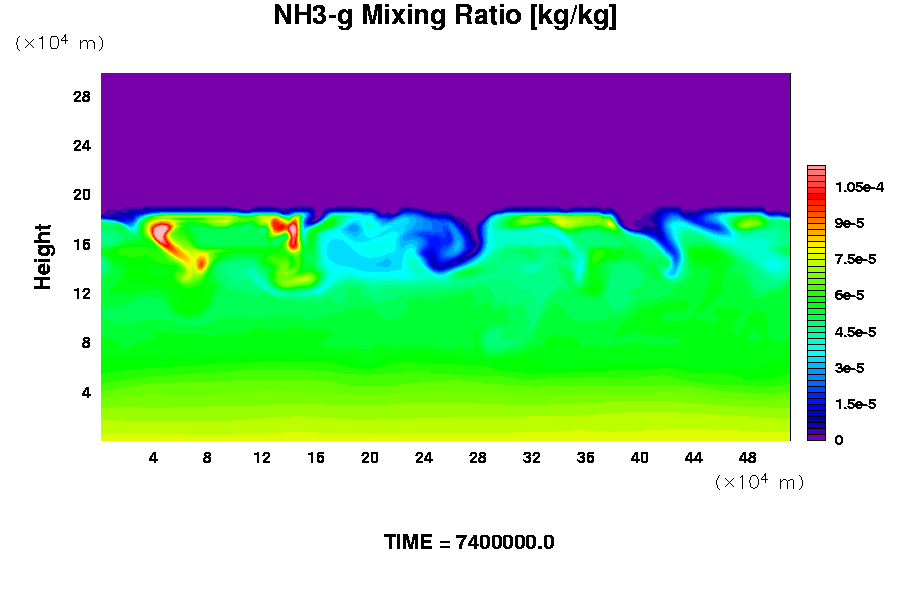
Task: Click the 4.5e-5 colorbar tick label
Action: [855, 331]
